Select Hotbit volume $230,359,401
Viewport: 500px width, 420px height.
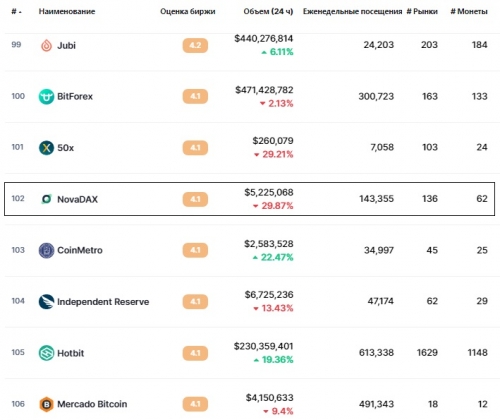264,346
